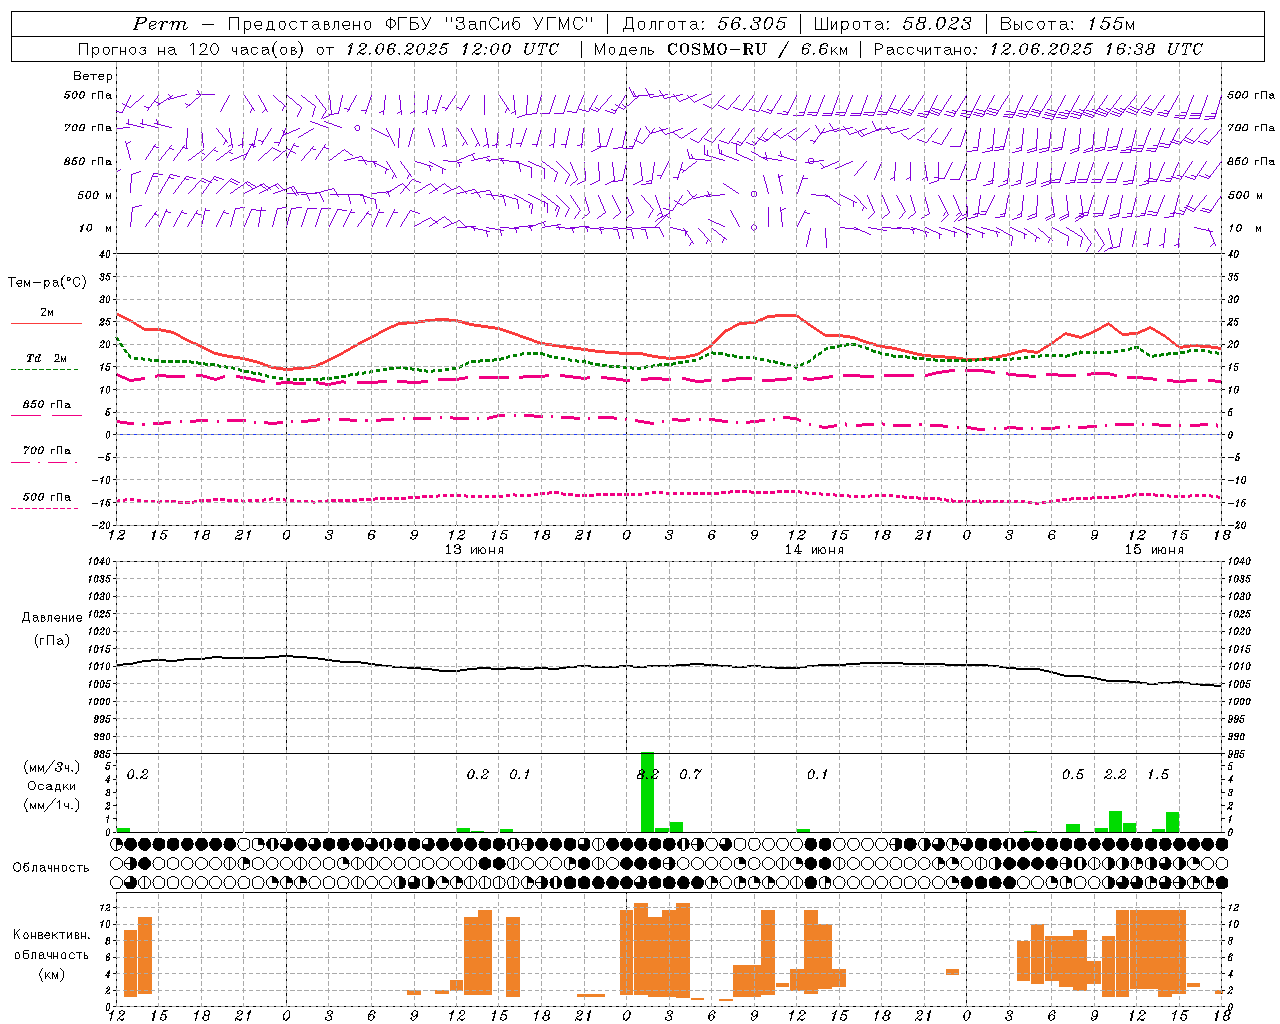The width and height of the screenshot is (1280, 1024).
Task: Click the "Конвективн." convective cloud label
Action: pyautogui.click(x=52, y=935)
